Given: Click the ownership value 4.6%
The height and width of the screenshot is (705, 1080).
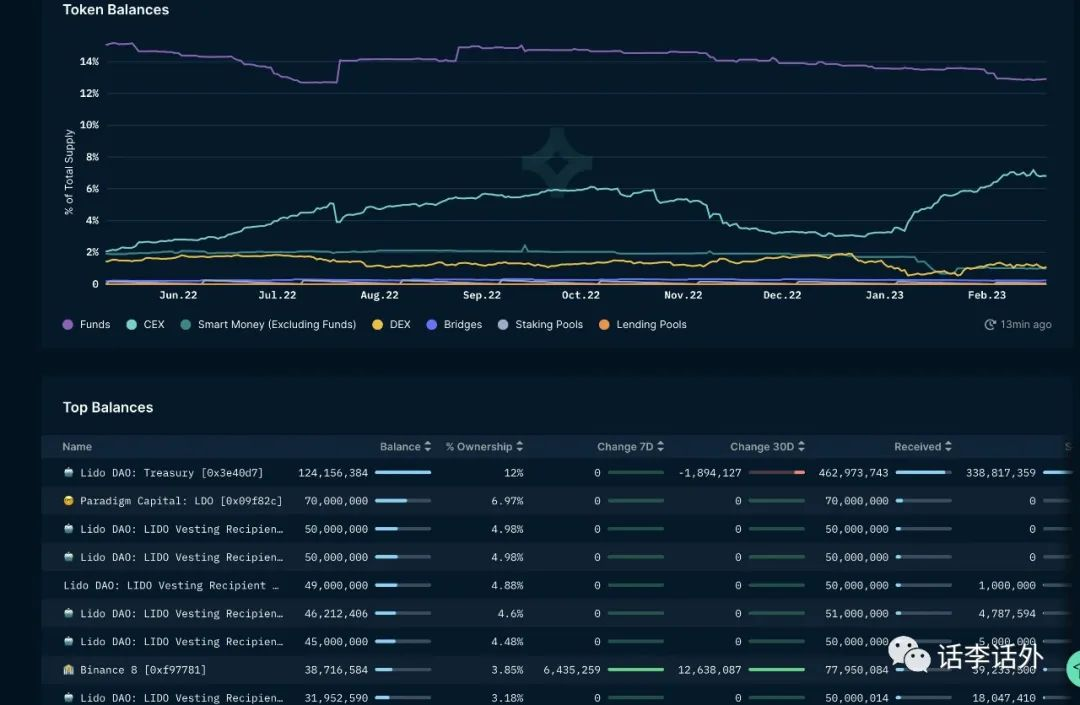Looking at the screenshot, I should [510, 613].
